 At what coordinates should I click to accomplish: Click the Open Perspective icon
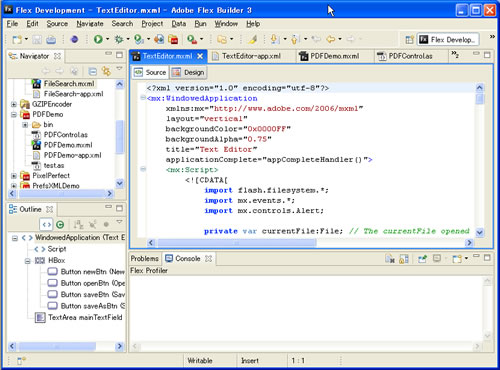click(410, 40)
